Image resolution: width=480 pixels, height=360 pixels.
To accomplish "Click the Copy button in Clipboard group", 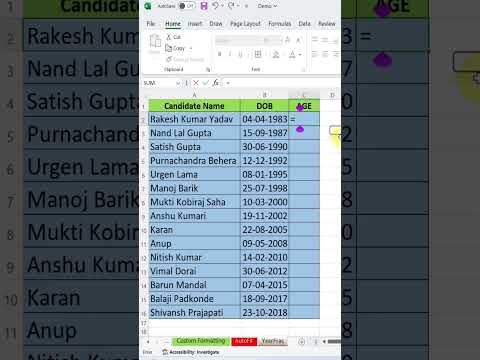I will (x=176, y=48).
